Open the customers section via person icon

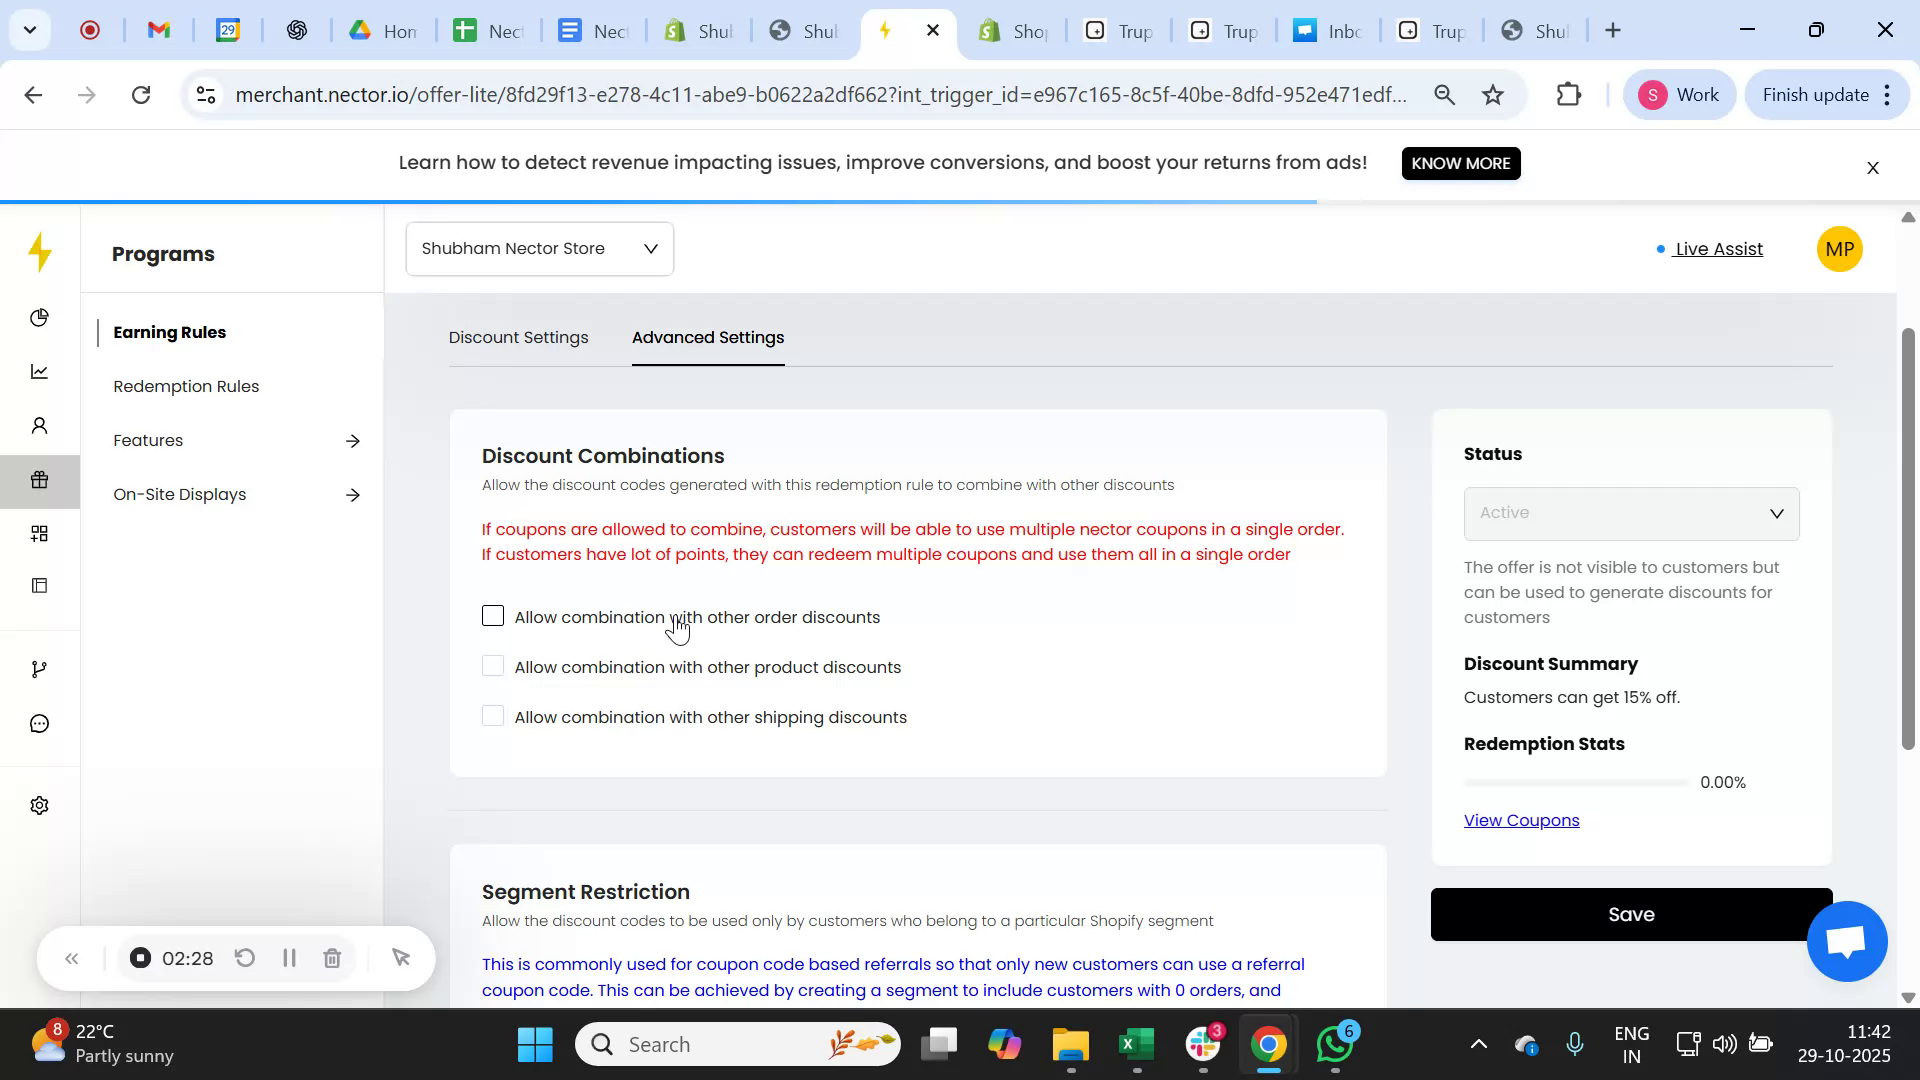[x=40, y=425]
